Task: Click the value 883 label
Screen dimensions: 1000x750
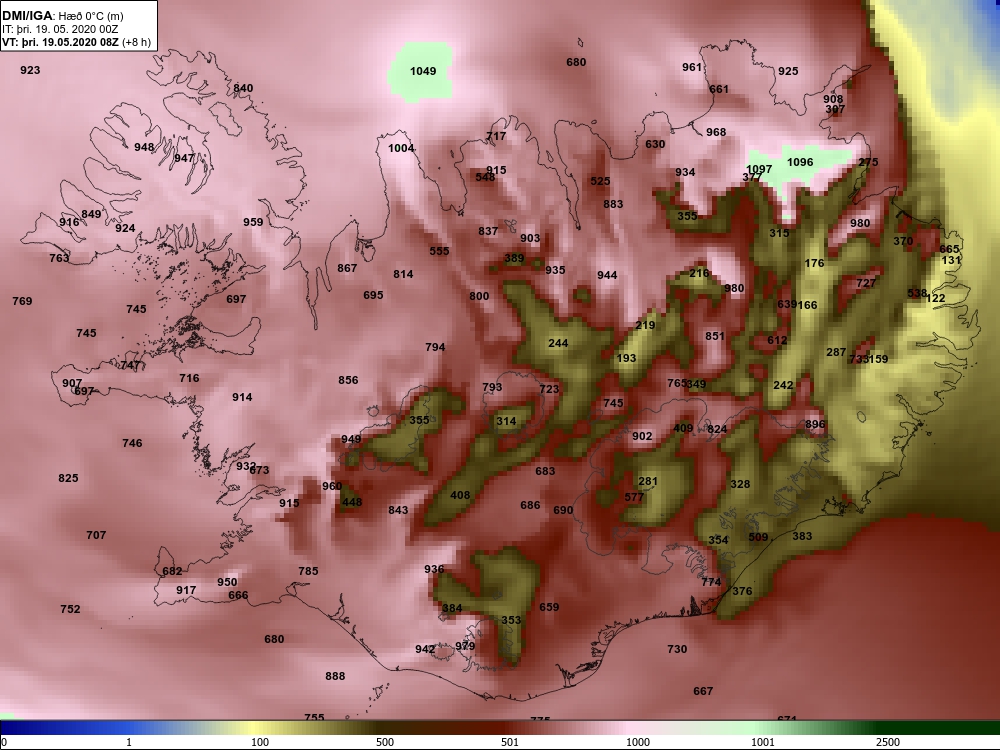Action: (x=613, y=204)
